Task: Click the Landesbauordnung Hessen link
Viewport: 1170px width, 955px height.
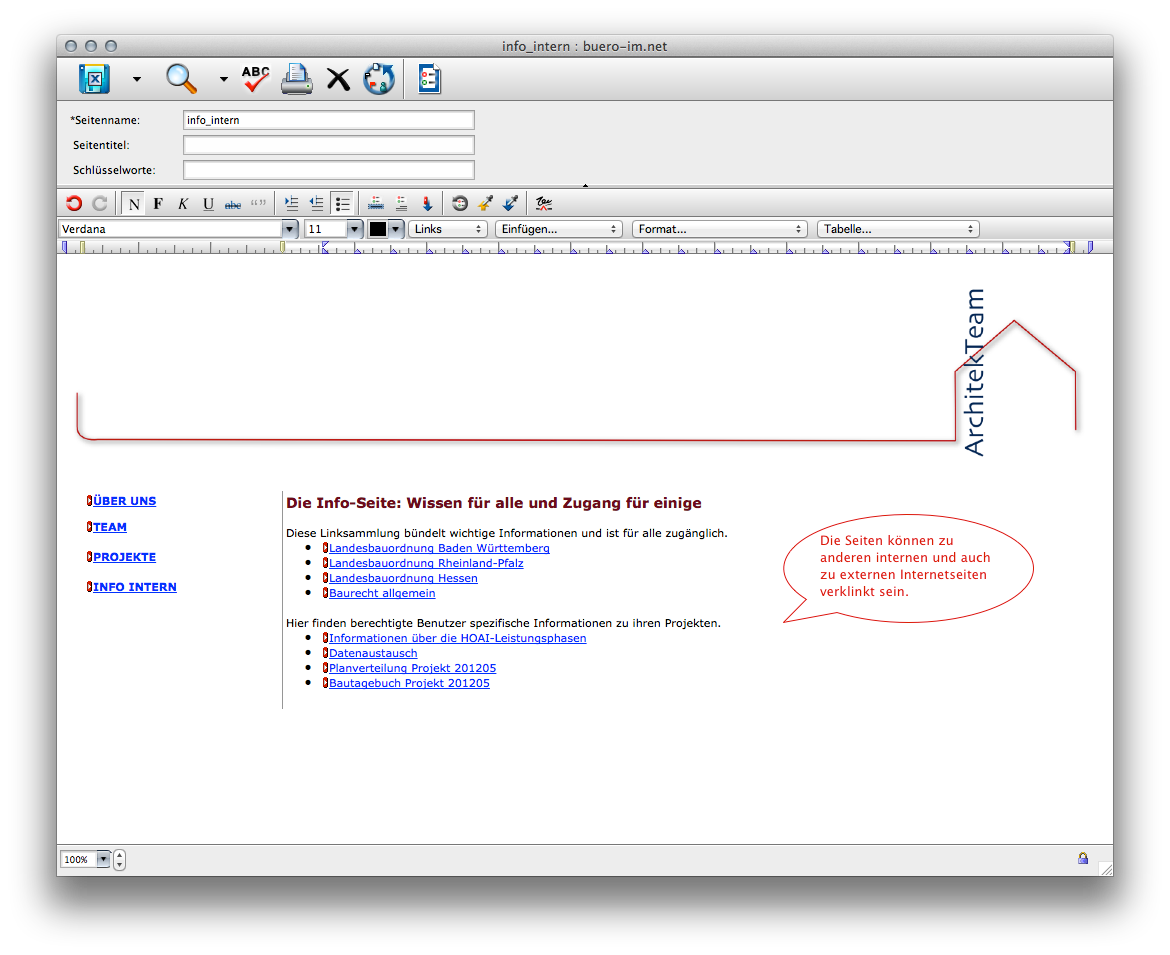Action: (x=403, y=578)
